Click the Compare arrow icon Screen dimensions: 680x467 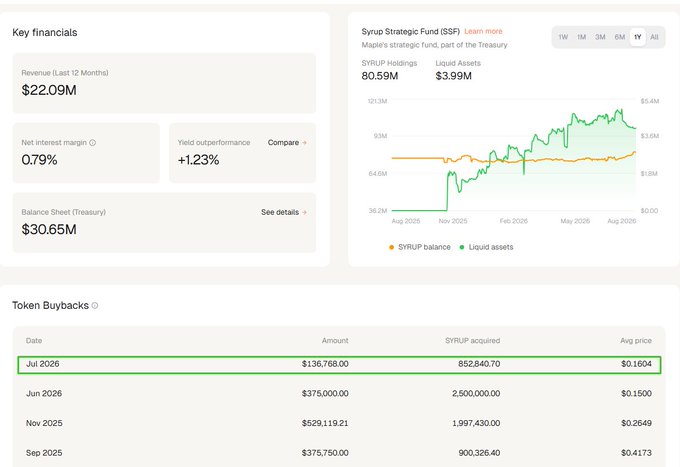click(x=304, y=143)
